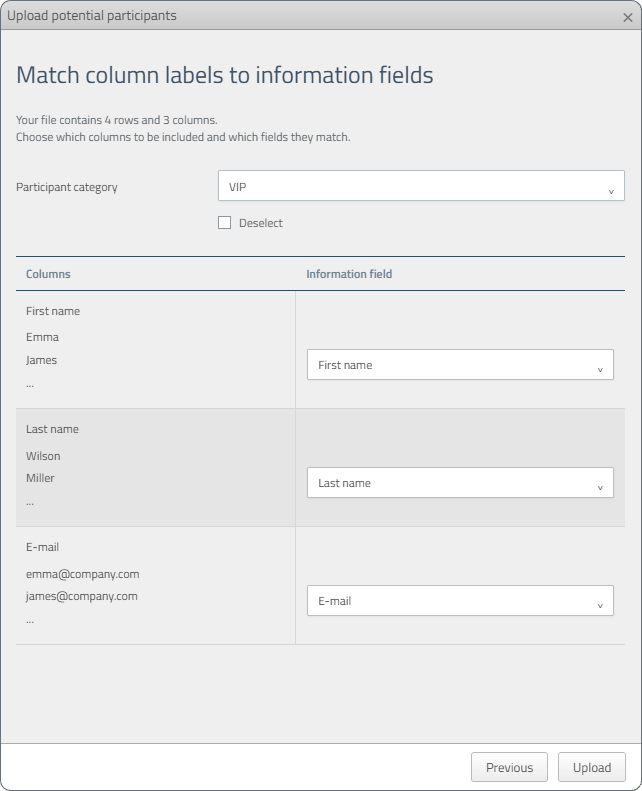Click the Participant category label

click(67, 187)
